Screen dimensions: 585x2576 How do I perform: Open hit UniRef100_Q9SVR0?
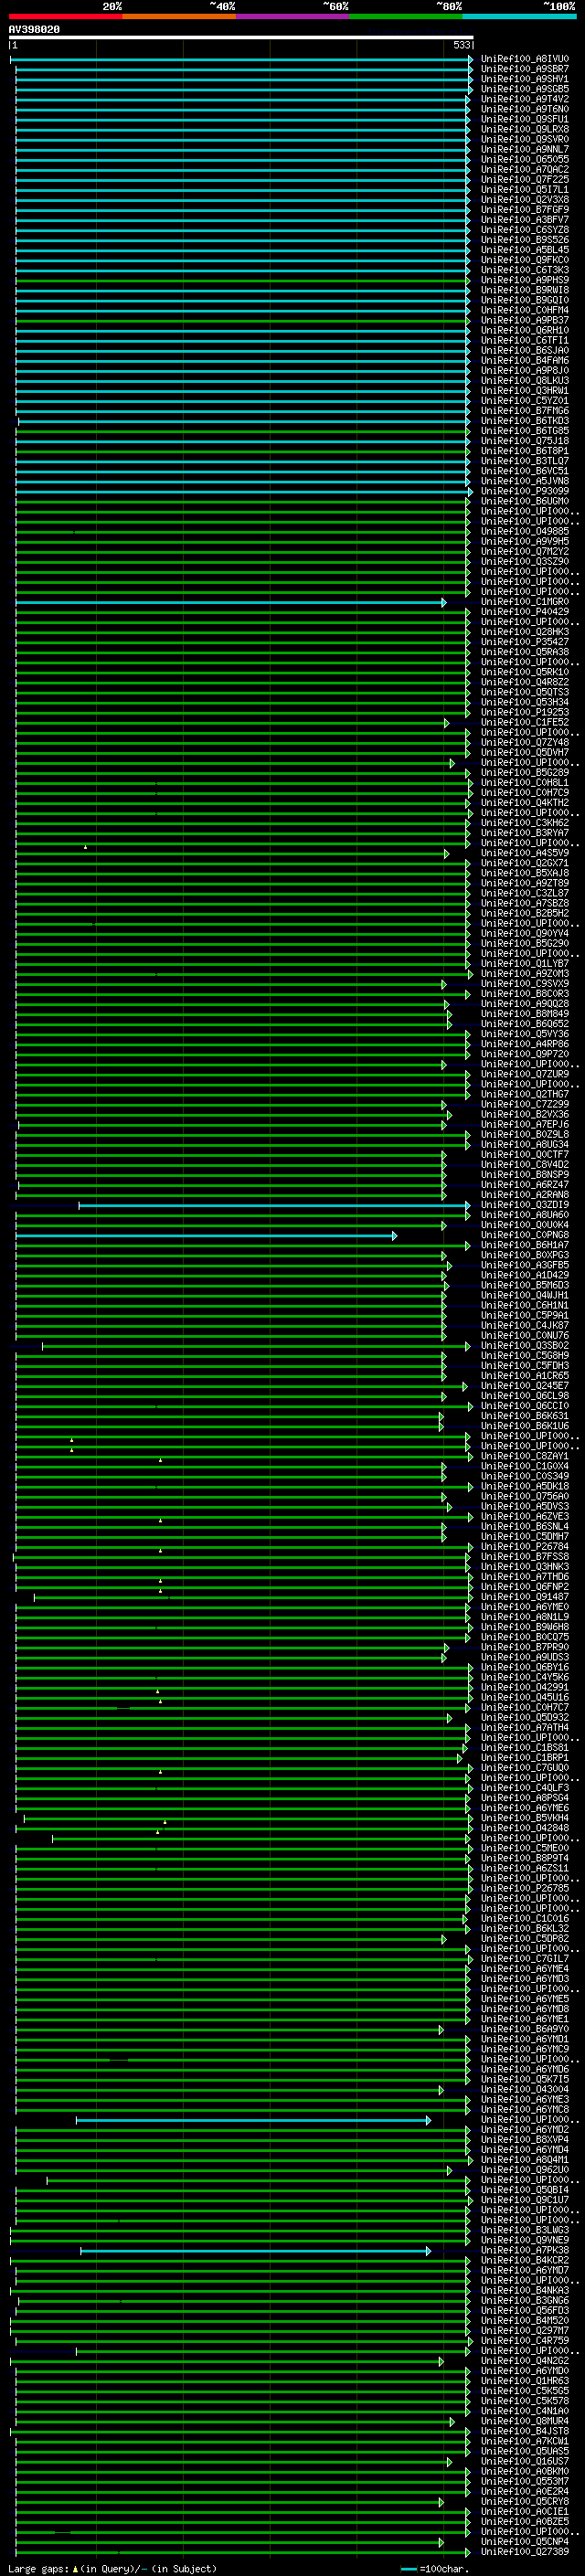click(x=524, y=139)
